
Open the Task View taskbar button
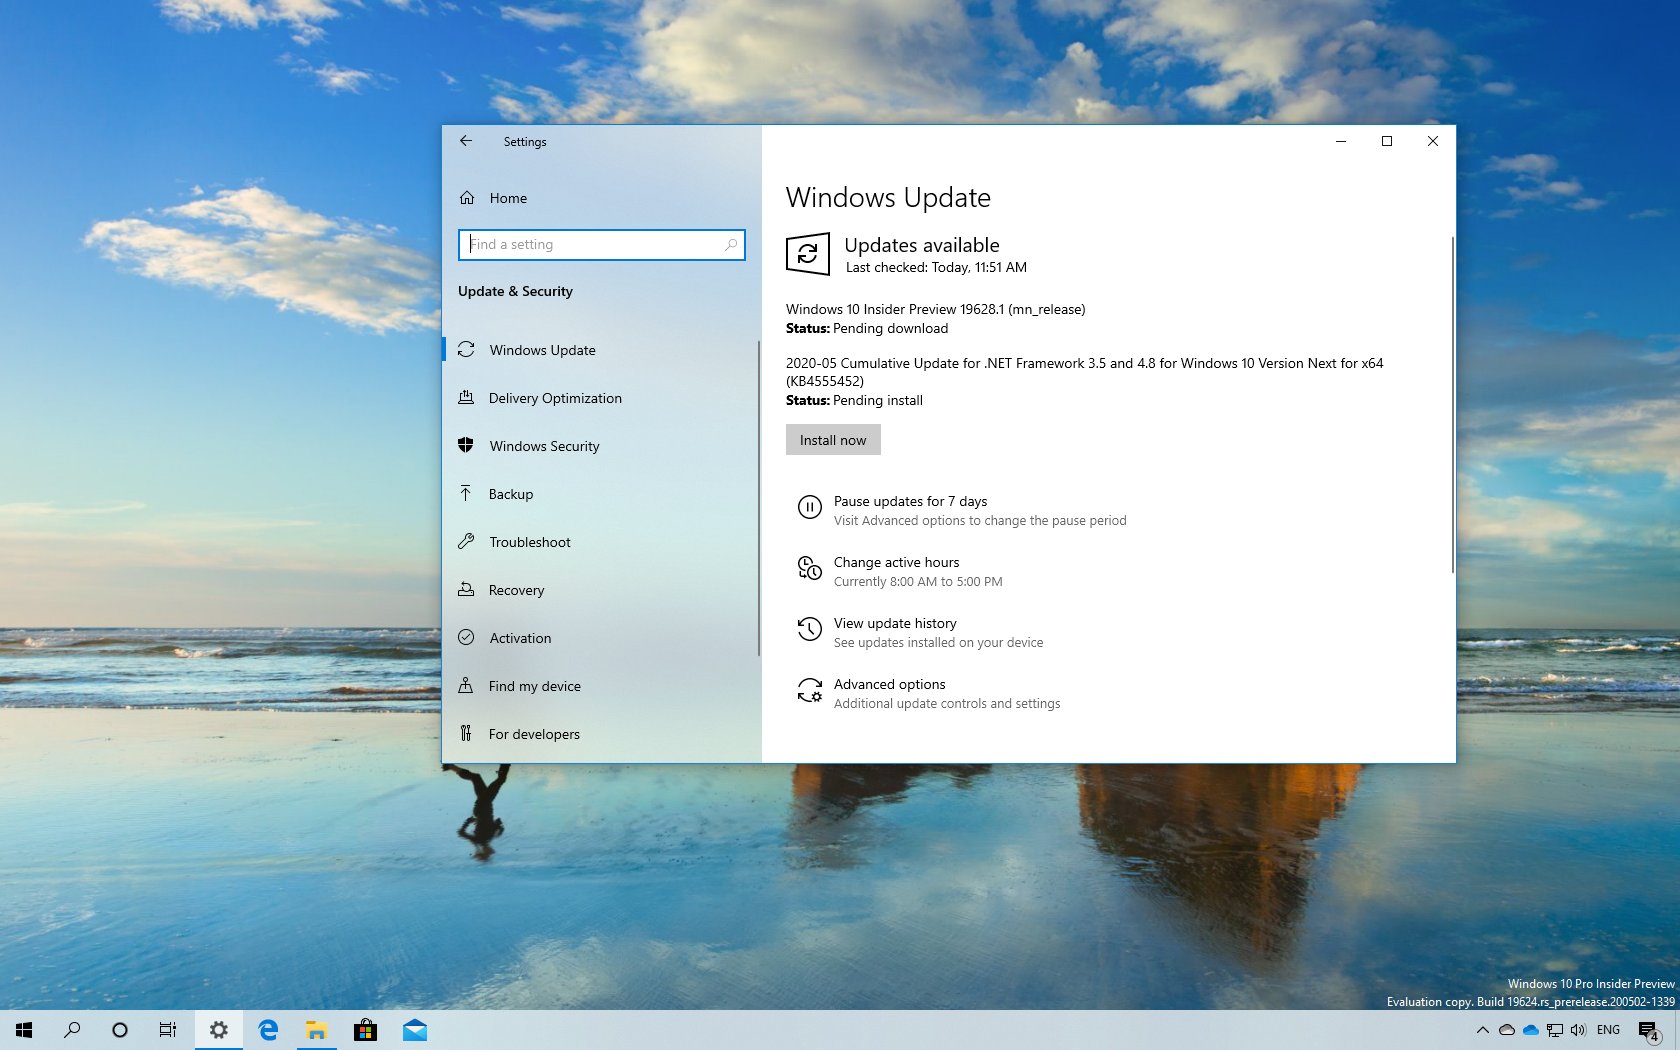pos(168,1030)
